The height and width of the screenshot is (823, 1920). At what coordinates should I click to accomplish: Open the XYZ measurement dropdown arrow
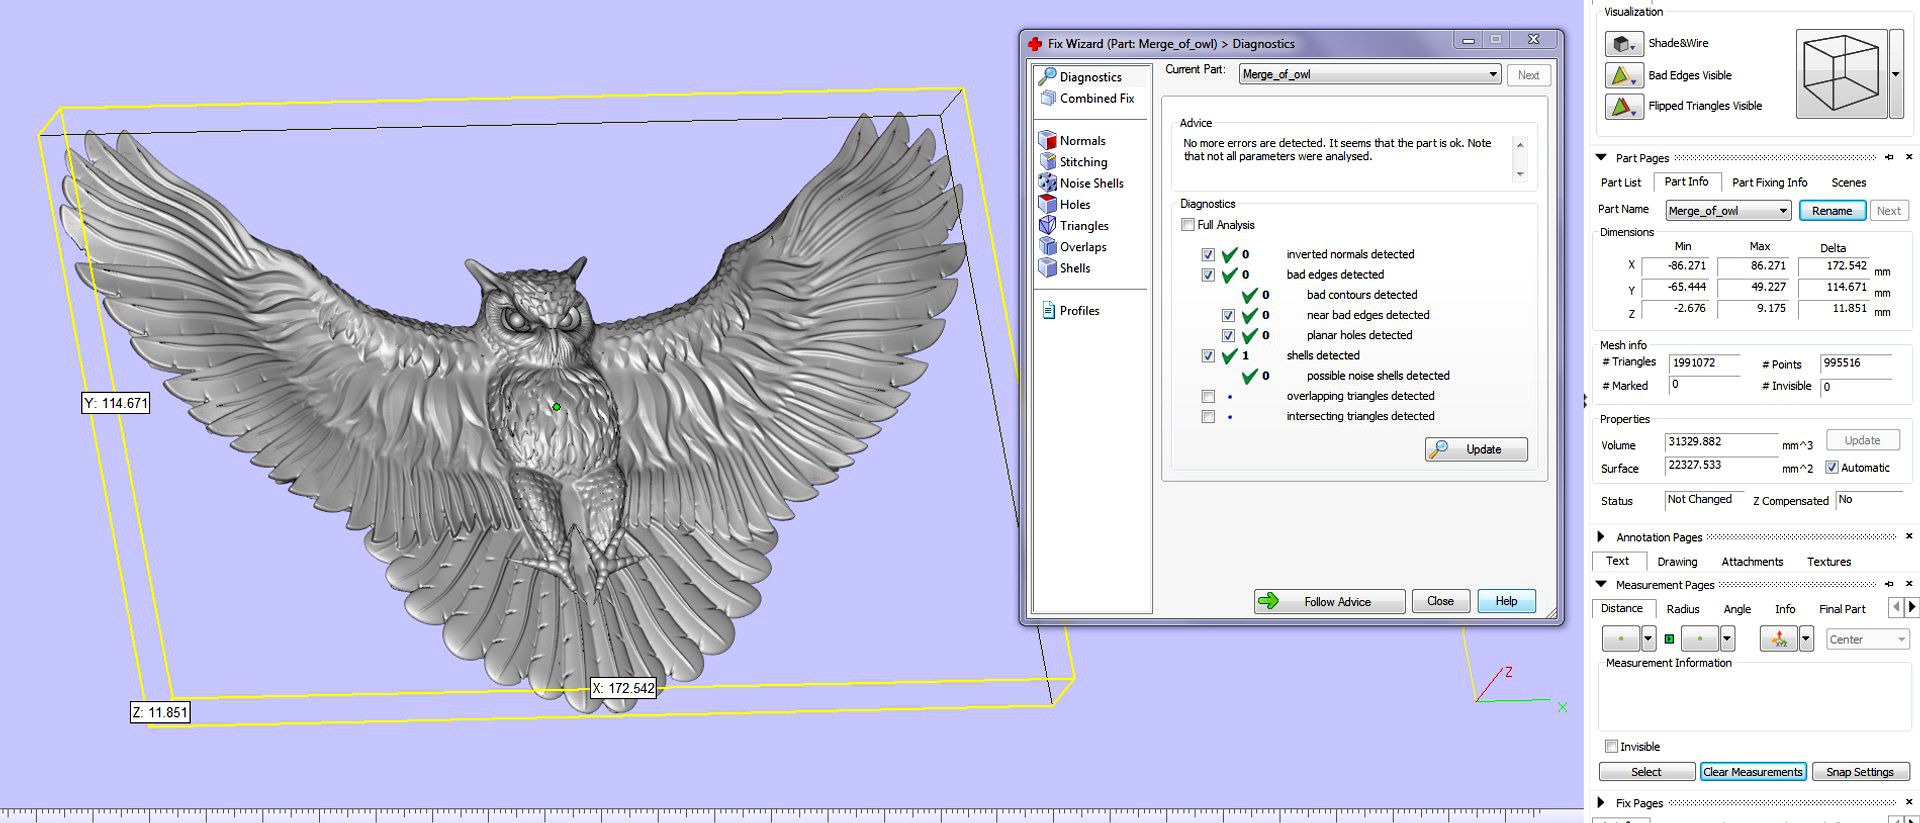[x=1806, y=638]
